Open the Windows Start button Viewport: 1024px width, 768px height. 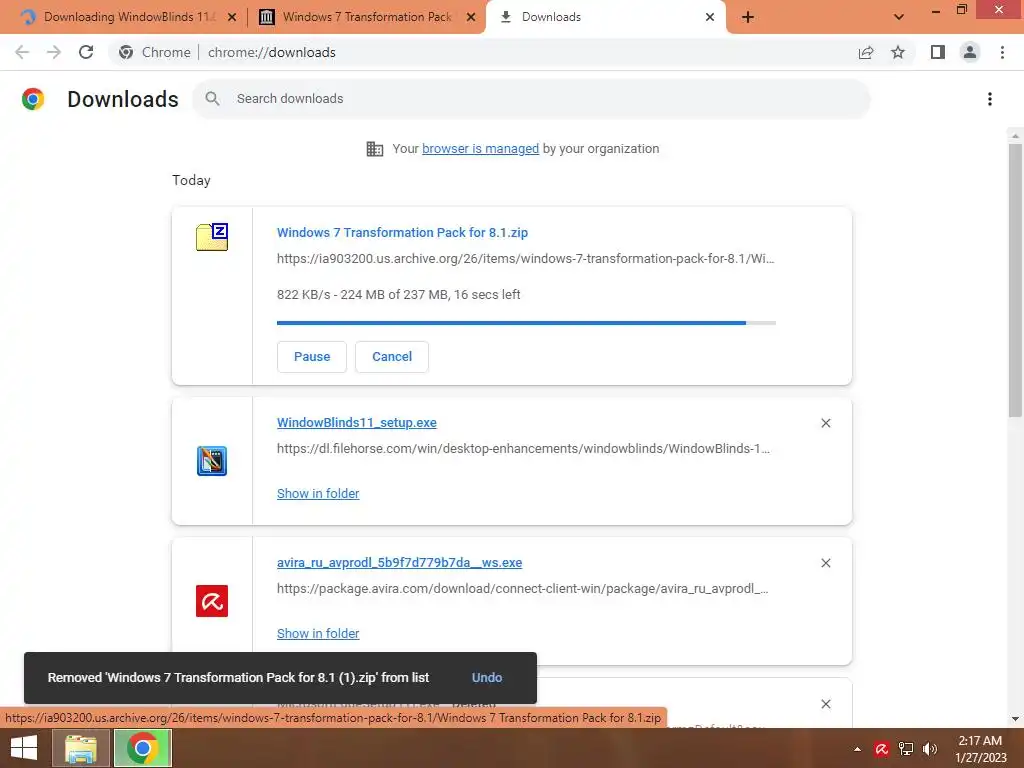(x=24, y=748)
